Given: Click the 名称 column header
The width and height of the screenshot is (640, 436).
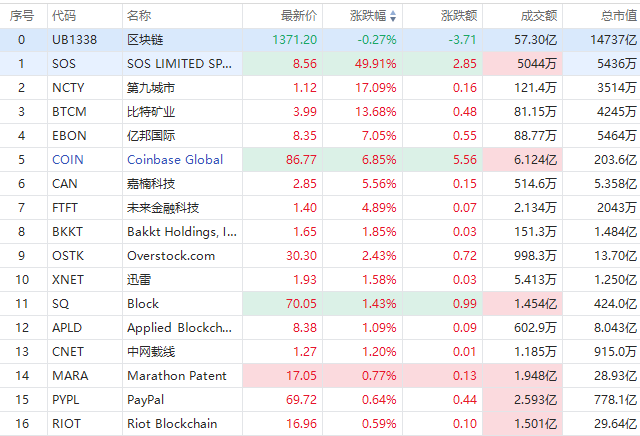Looking at the screenshot, I should point(139,16).
